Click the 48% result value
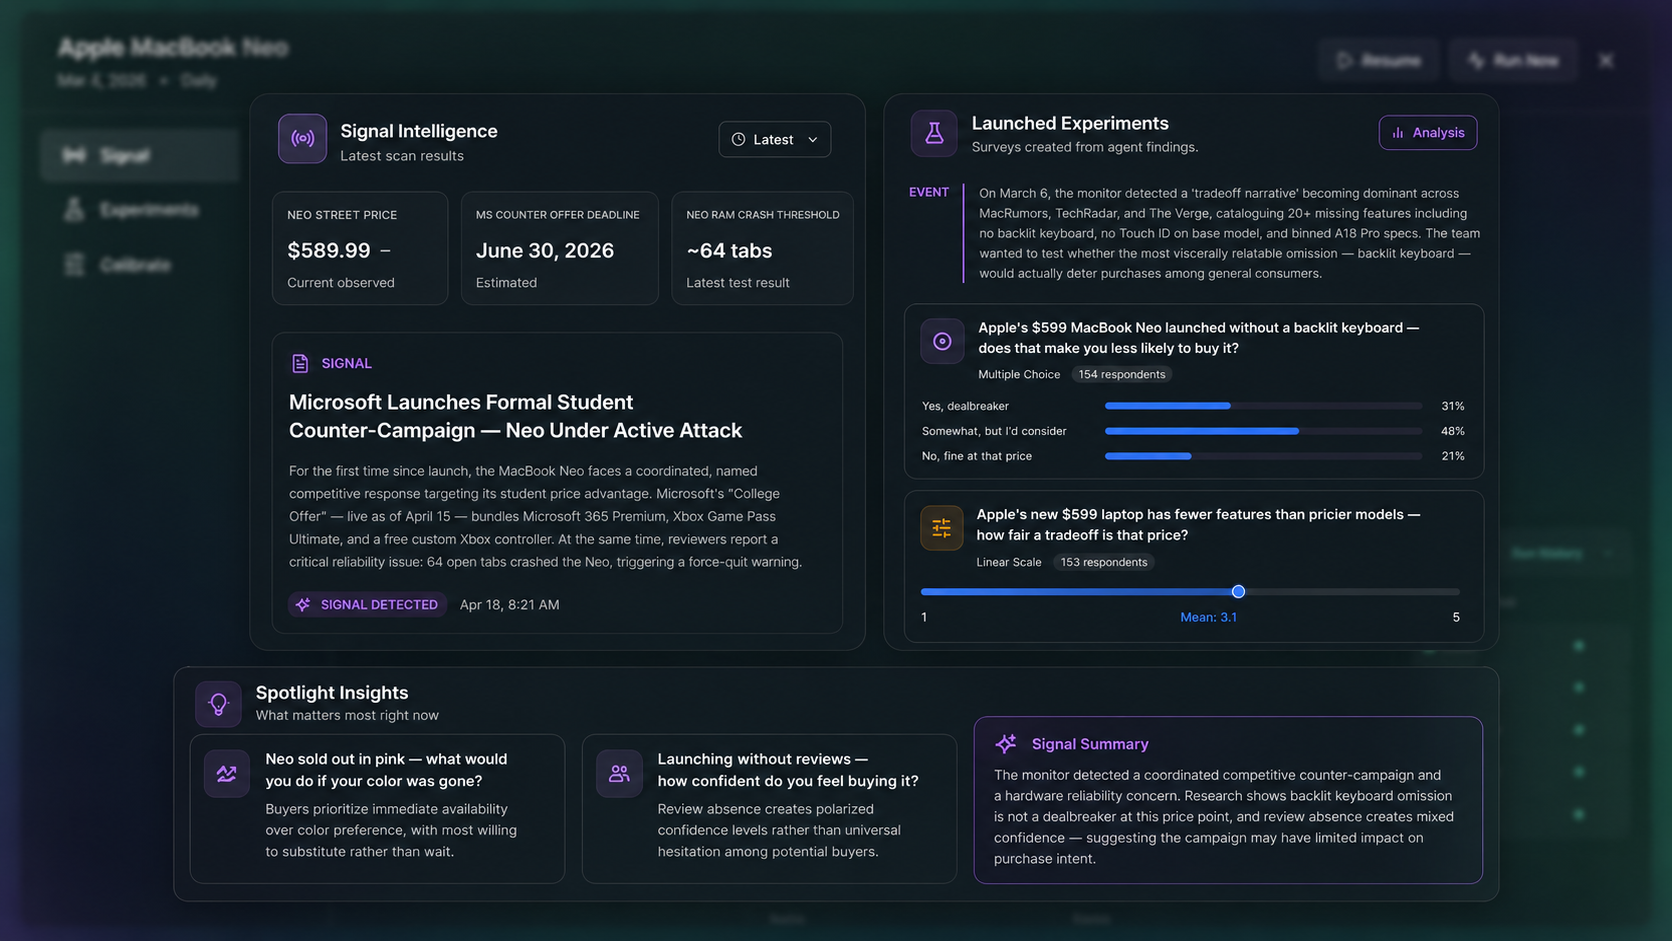The image size is (1672, 941). click(x=1452, y=431)
